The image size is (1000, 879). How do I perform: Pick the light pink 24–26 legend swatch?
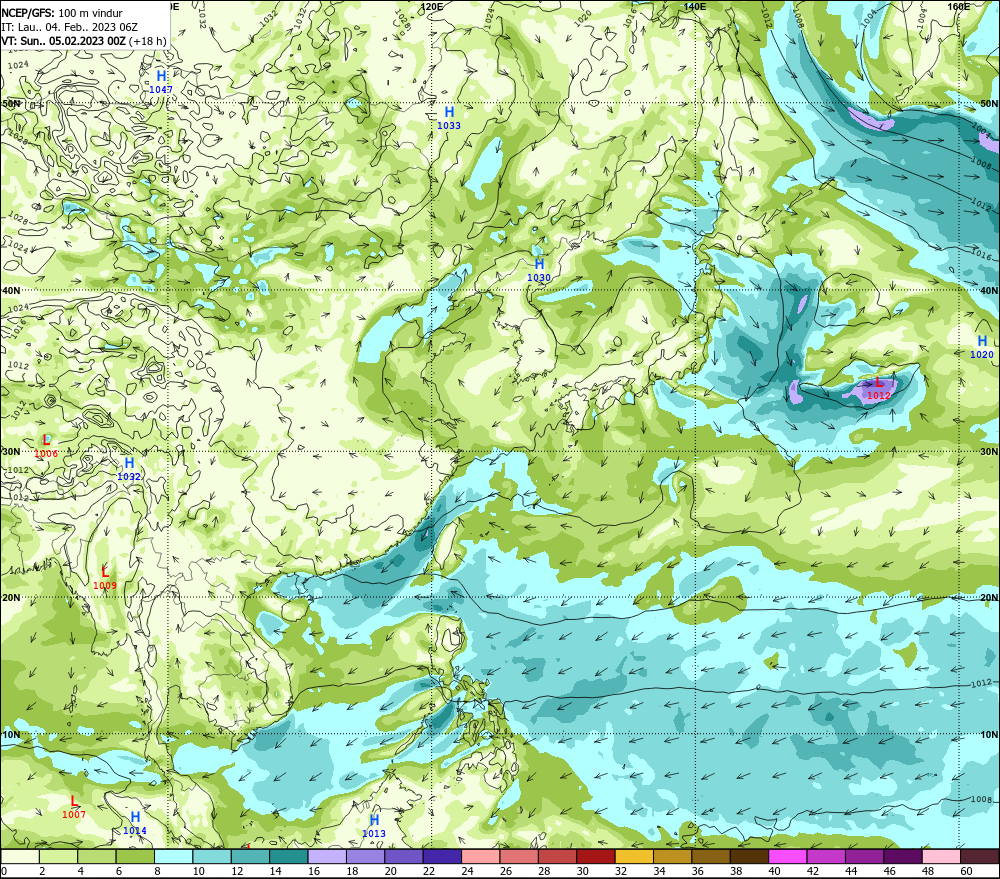tap(481, 856)
